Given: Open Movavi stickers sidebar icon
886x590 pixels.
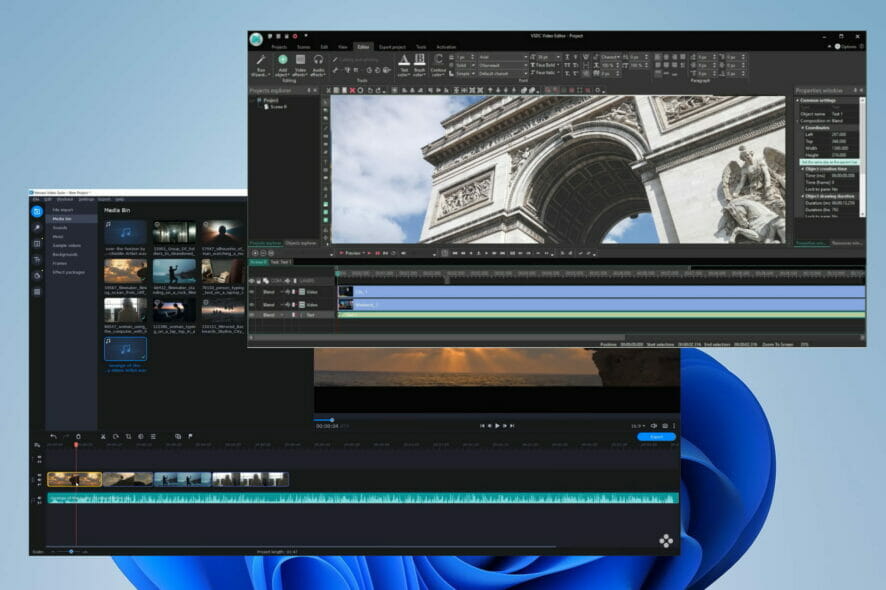Looking at the screenshot, I should tap(37, 276).
